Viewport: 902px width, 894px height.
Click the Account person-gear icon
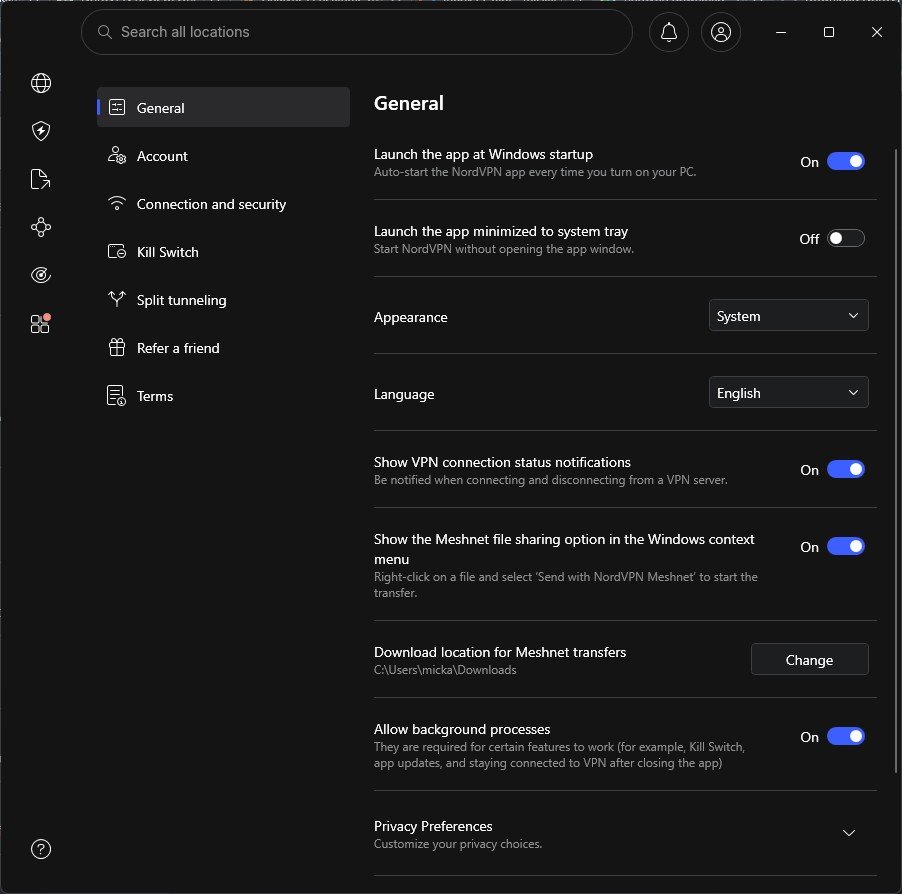click(117, 155)
